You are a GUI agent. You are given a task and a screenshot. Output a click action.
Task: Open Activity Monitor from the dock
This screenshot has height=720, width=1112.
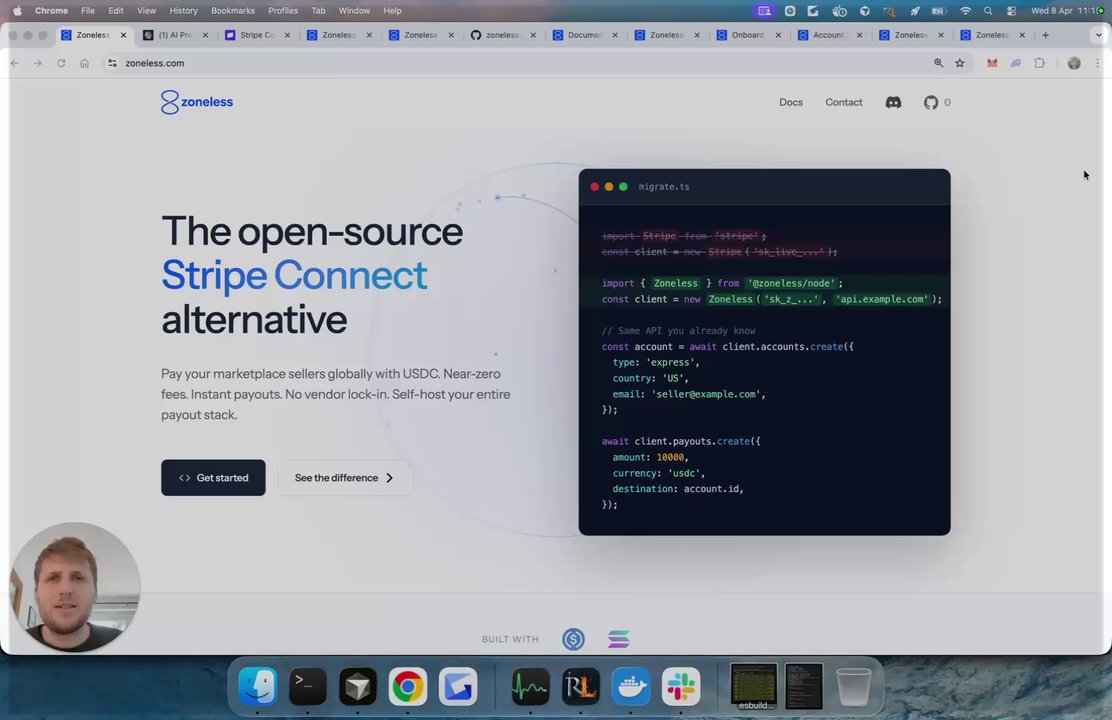click(x=530, y=686)
